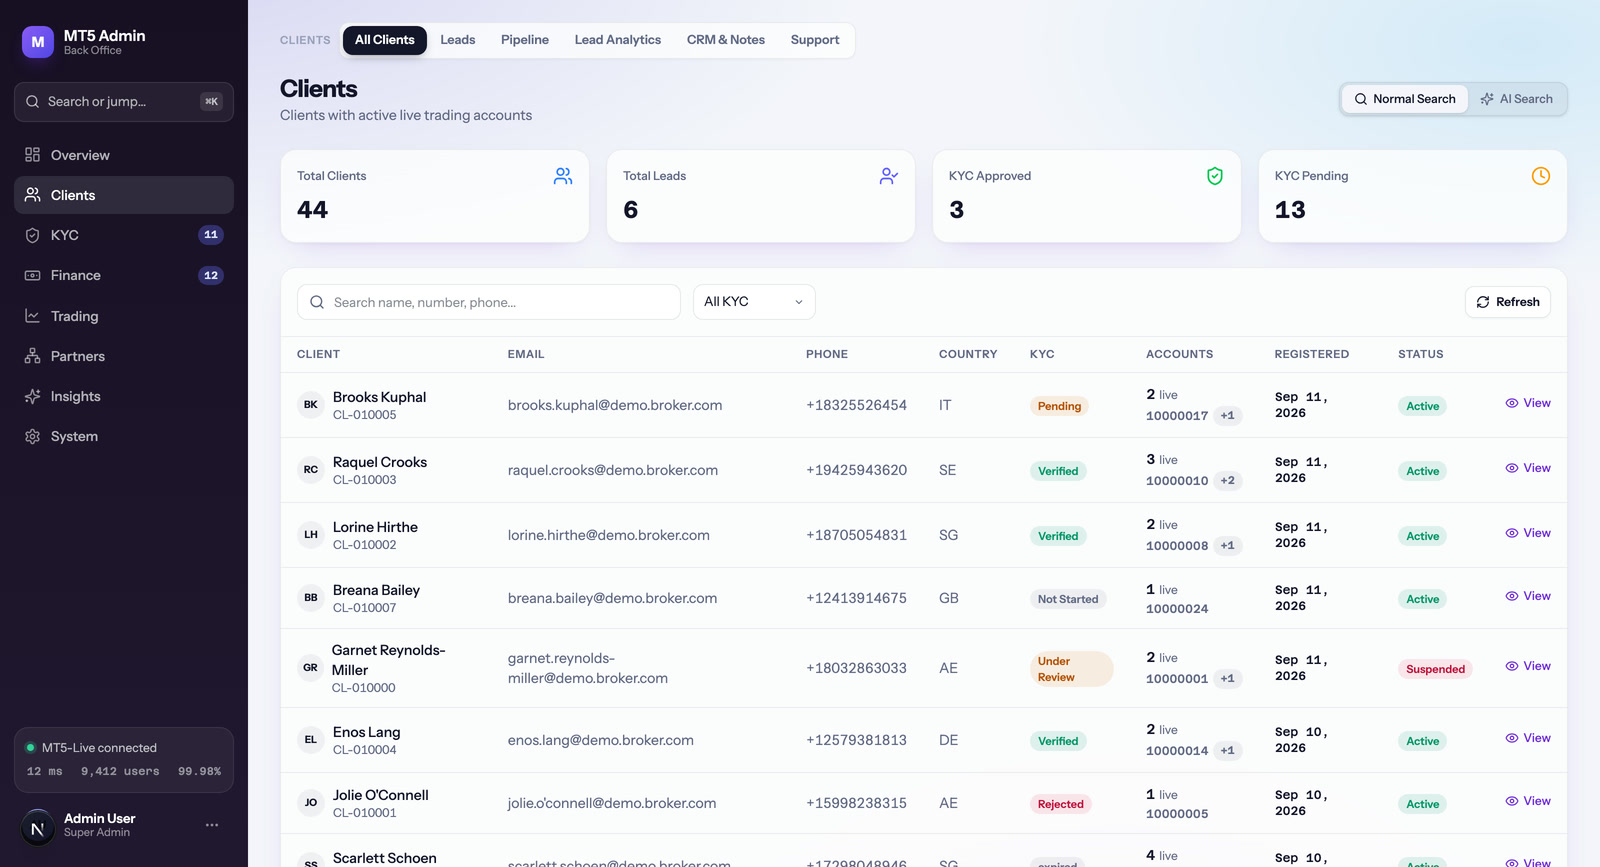Click the Suspended status badge

click(1435, 669)
